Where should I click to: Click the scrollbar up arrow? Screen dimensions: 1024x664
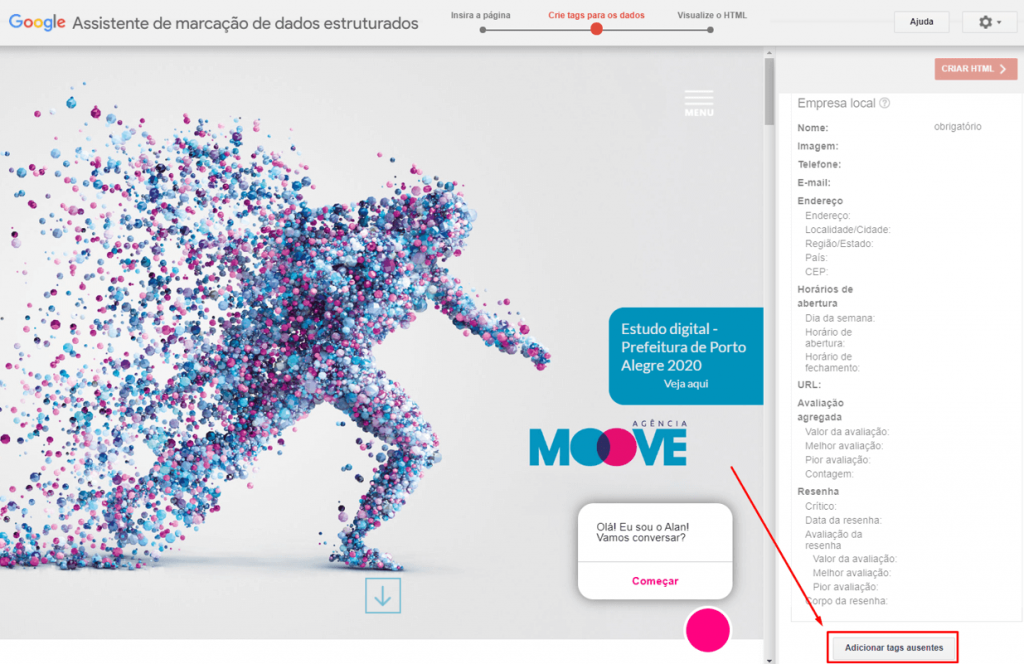click(769, 53)
